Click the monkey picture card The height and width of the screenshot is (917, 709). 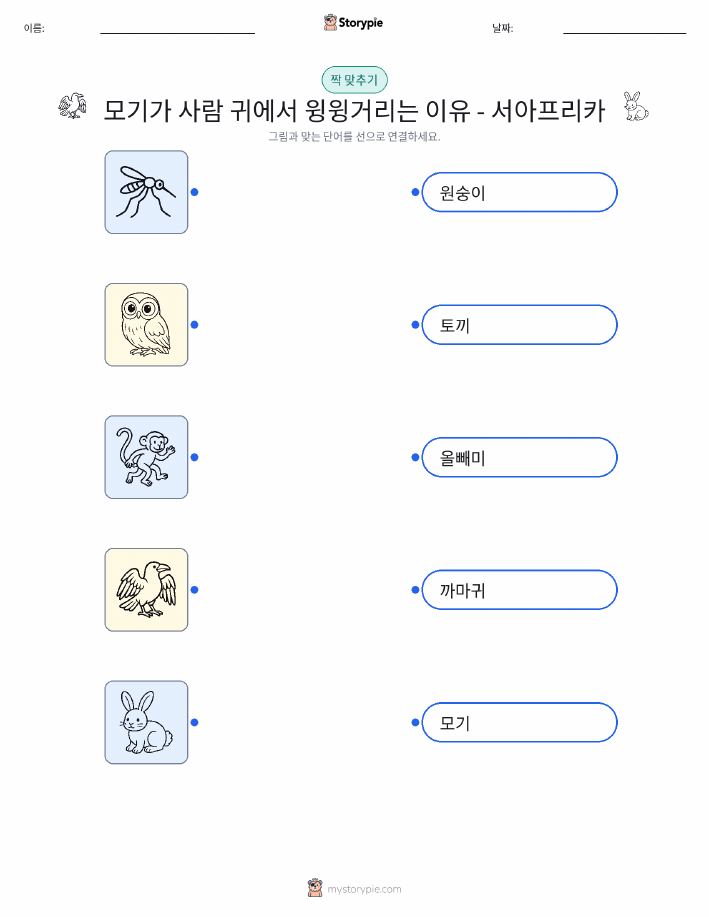tap(146, 457)
